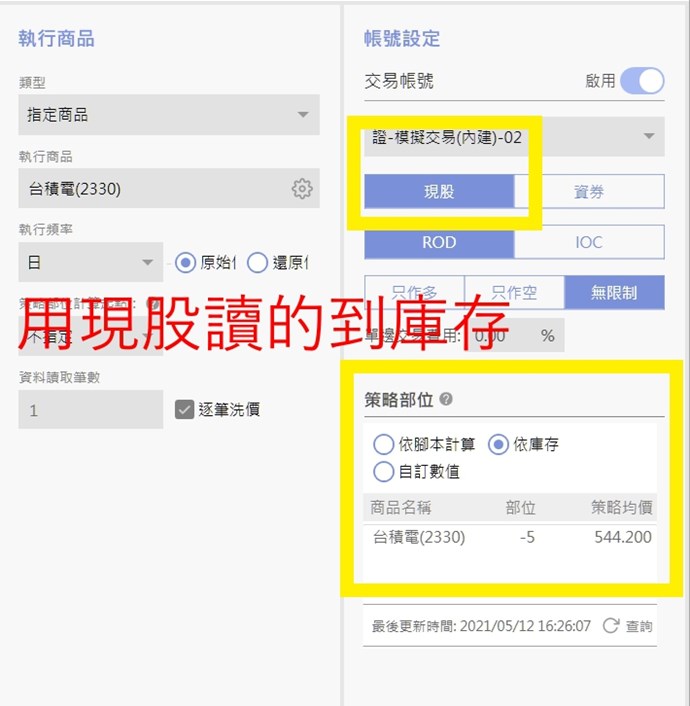Click the 資料讀取筆數 input field
This screenshot has height=706, width=690.
[91, 409]
